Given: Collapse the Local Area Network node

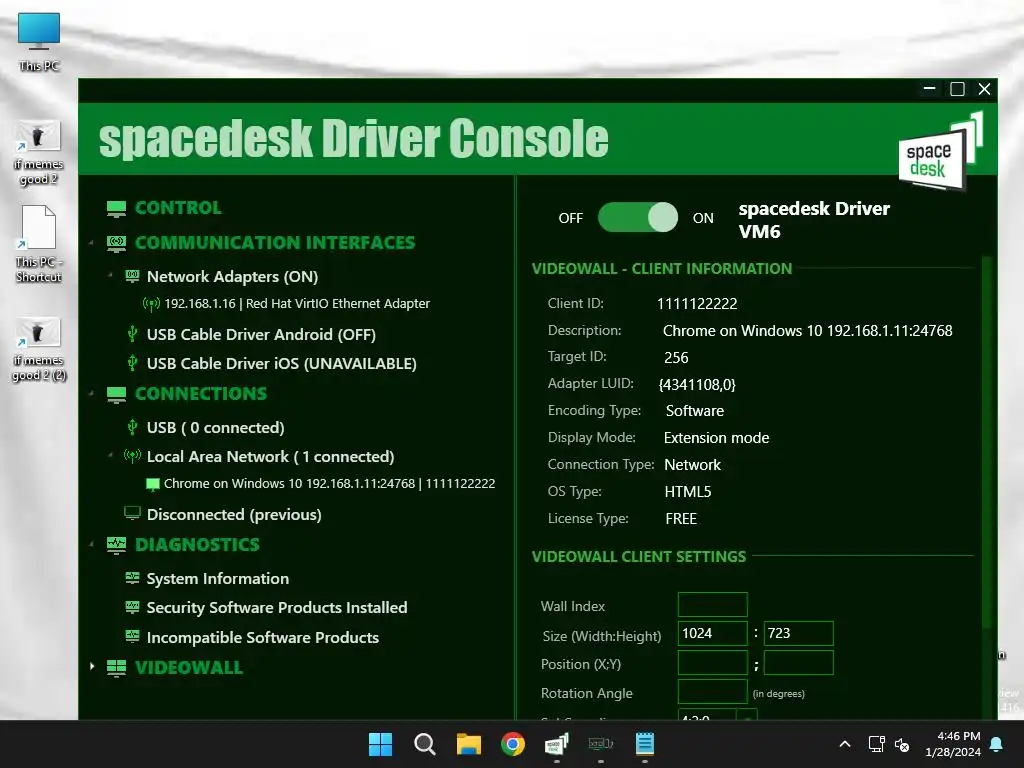Looking at the screenshot, I should click(110, 455).
